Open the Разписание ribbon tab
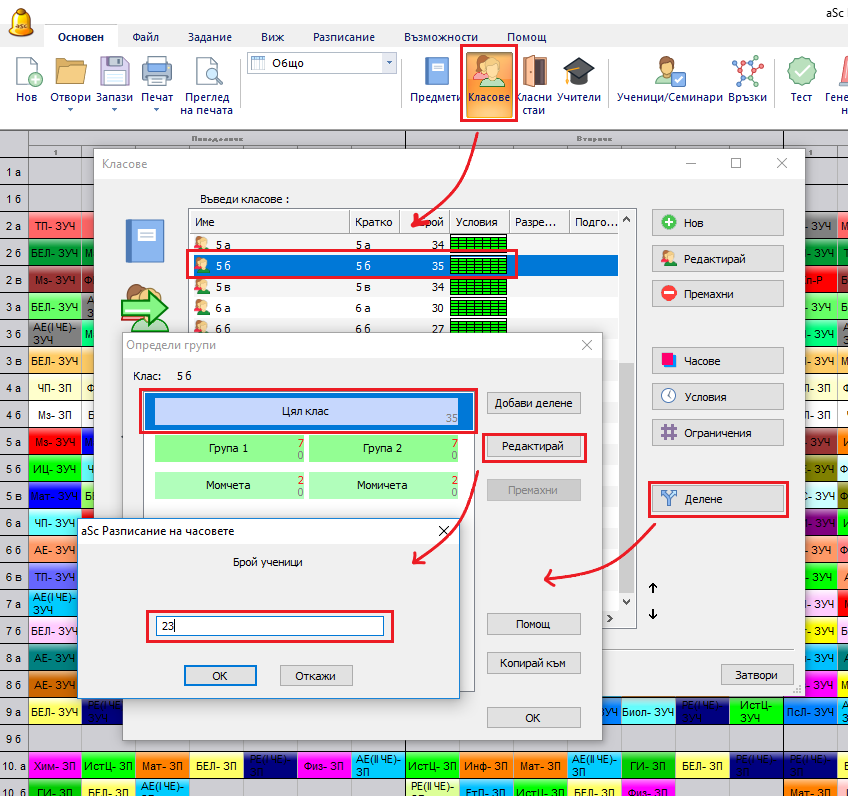This screenshot has width=848, height=796. tap(343, 37)
